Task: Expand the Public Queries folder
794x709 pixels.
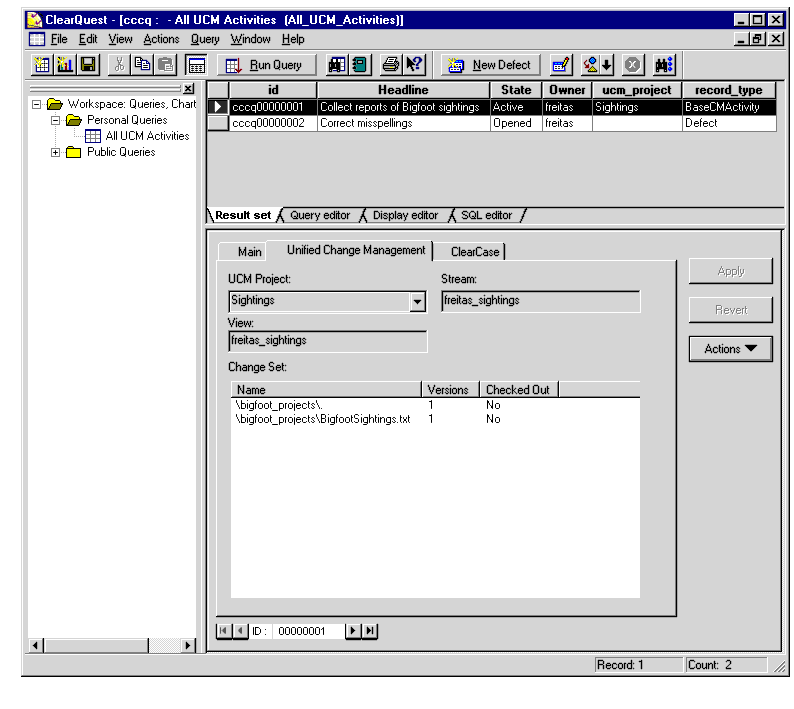Action: tap(56, 152)
